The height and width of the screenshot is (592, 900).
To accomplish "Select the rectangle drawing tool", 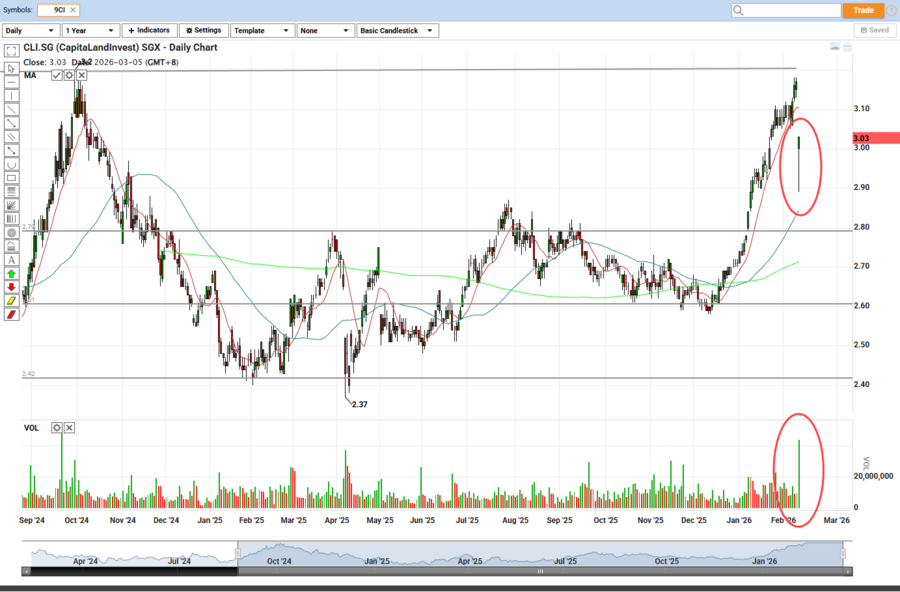I will (x=11, y=177).
